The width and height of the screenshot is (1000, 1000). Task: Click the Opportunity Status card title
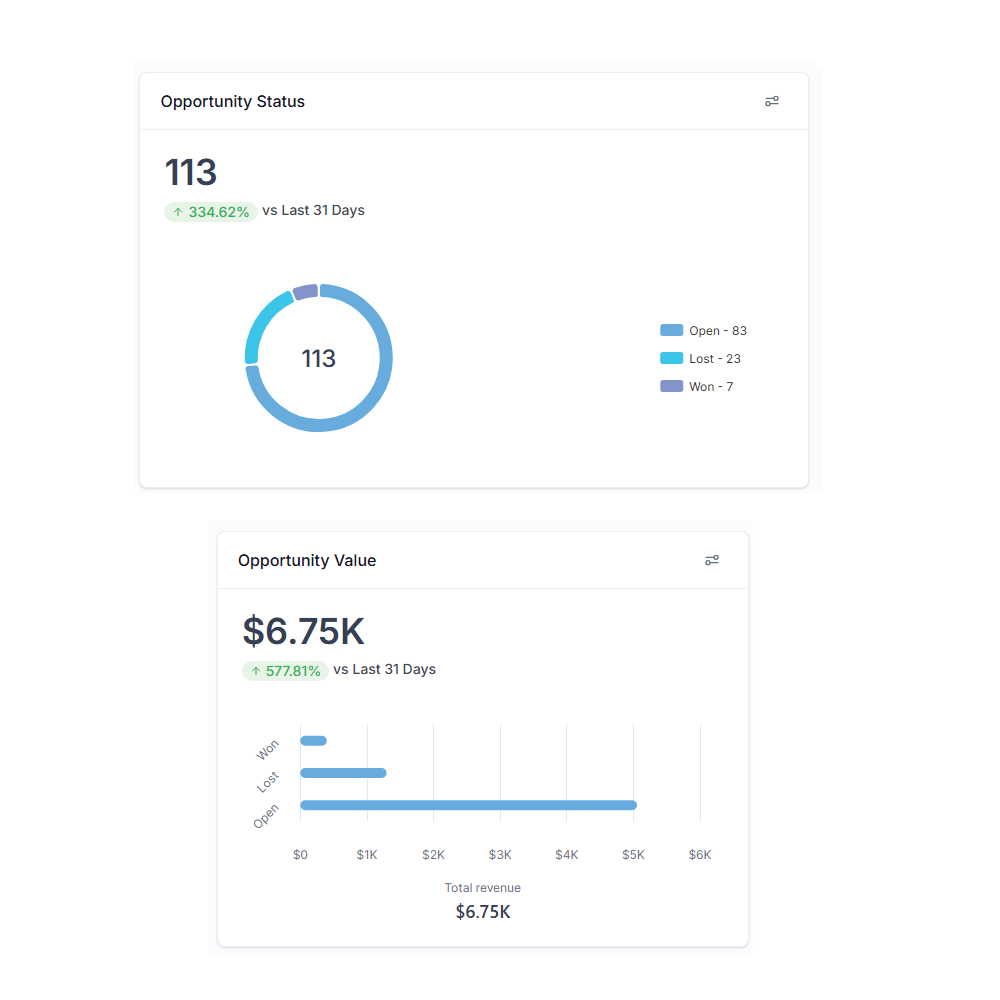(x=233, y=101)
